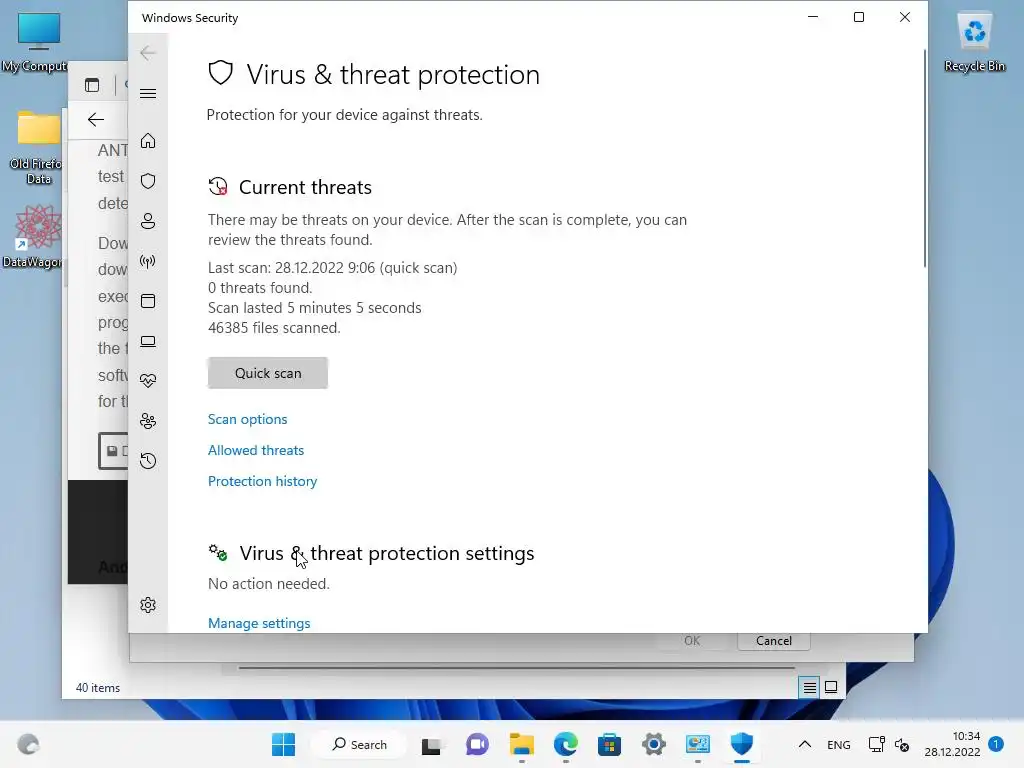Open Allowed threats link

[x=256, y=450]
